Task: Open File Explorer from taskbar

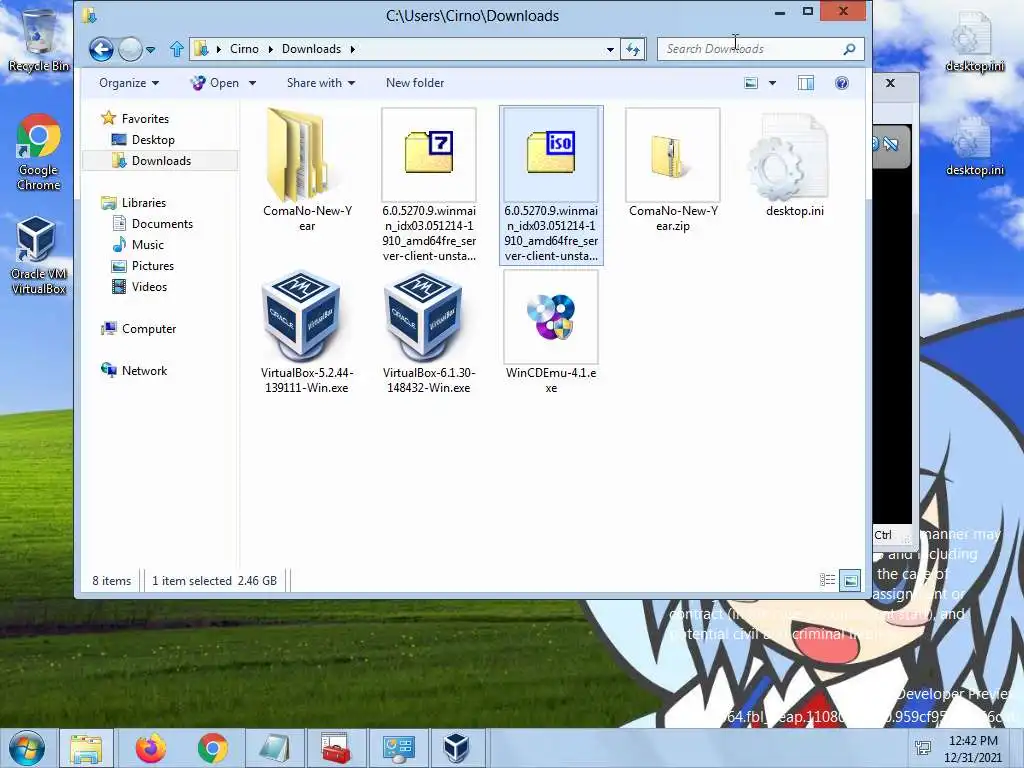Action: coord(87,748)
